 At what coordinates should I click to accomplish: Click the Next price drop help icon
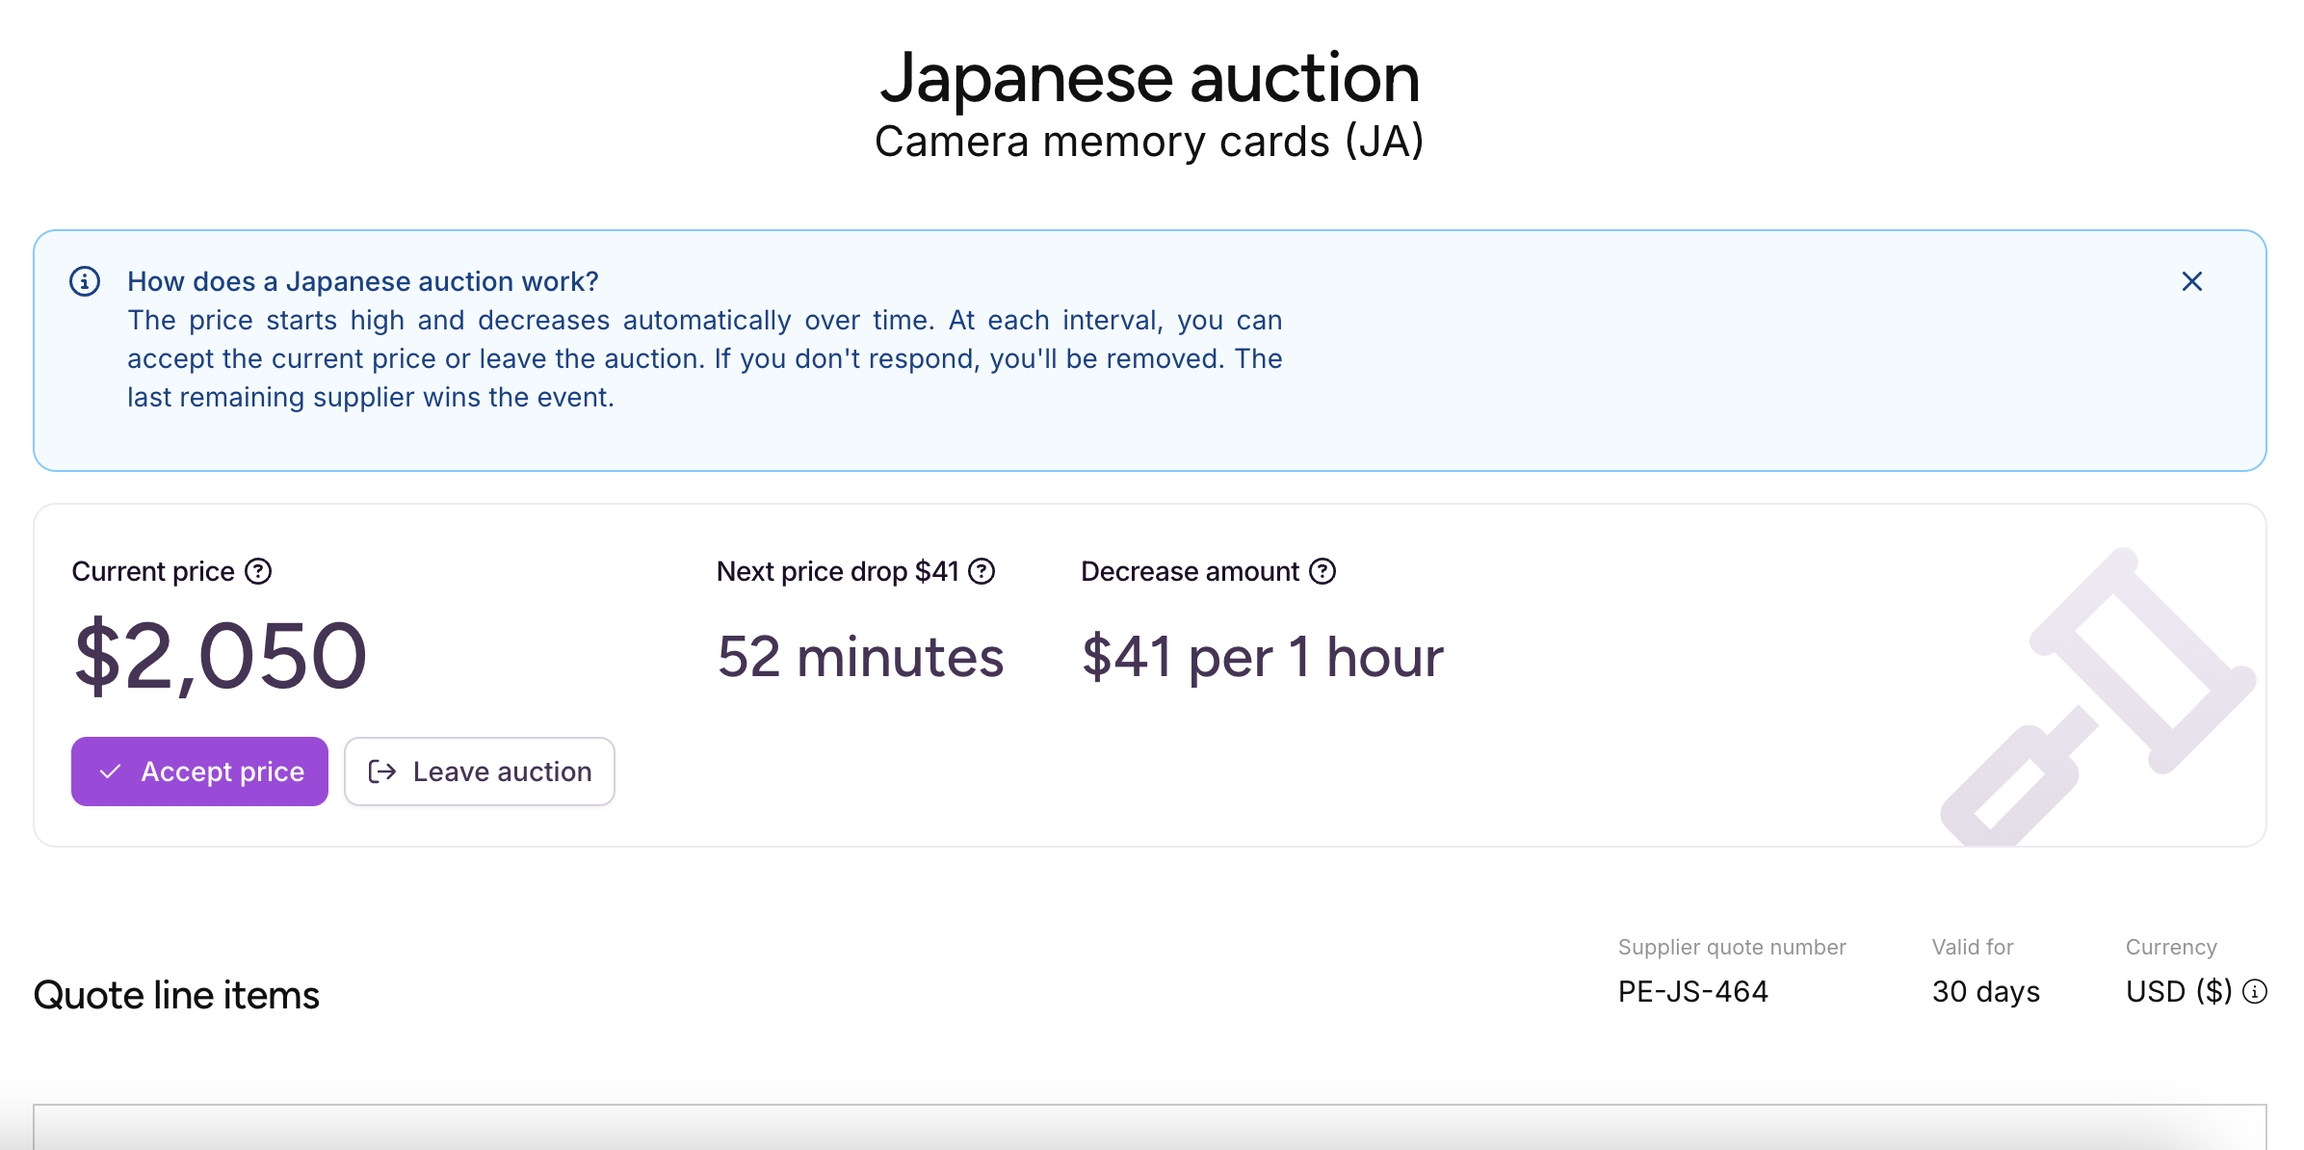tap(982, 571)
